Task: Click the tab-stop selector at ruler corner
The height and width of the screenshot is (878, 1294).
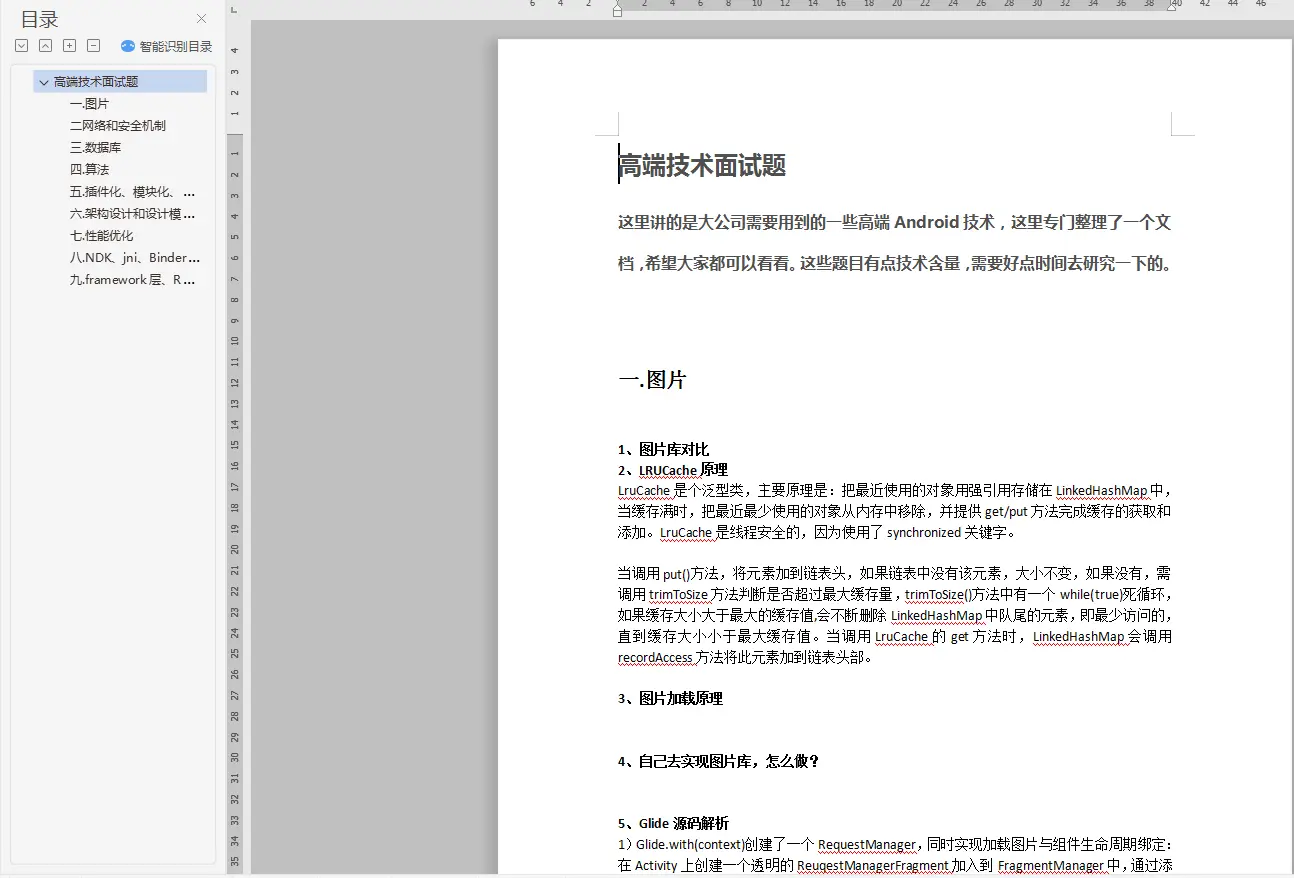Action: coord(233,8)
